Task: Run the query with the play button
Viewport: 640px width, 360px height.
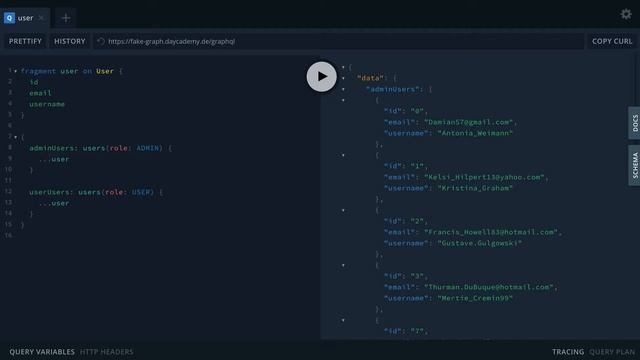Action: point(322,77)
